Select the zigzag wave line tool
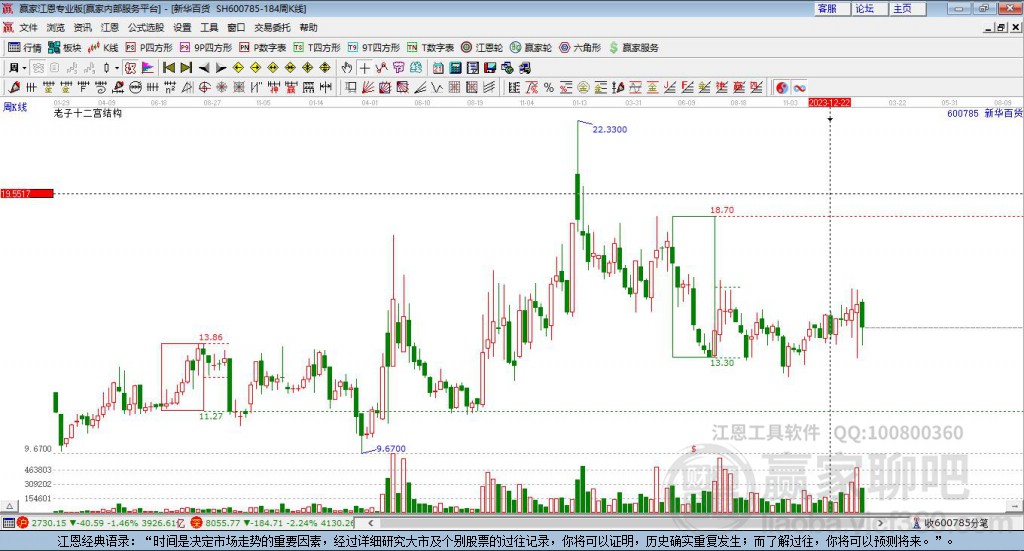The width and height of the screenshot is (1024, 551). point(437,87)
